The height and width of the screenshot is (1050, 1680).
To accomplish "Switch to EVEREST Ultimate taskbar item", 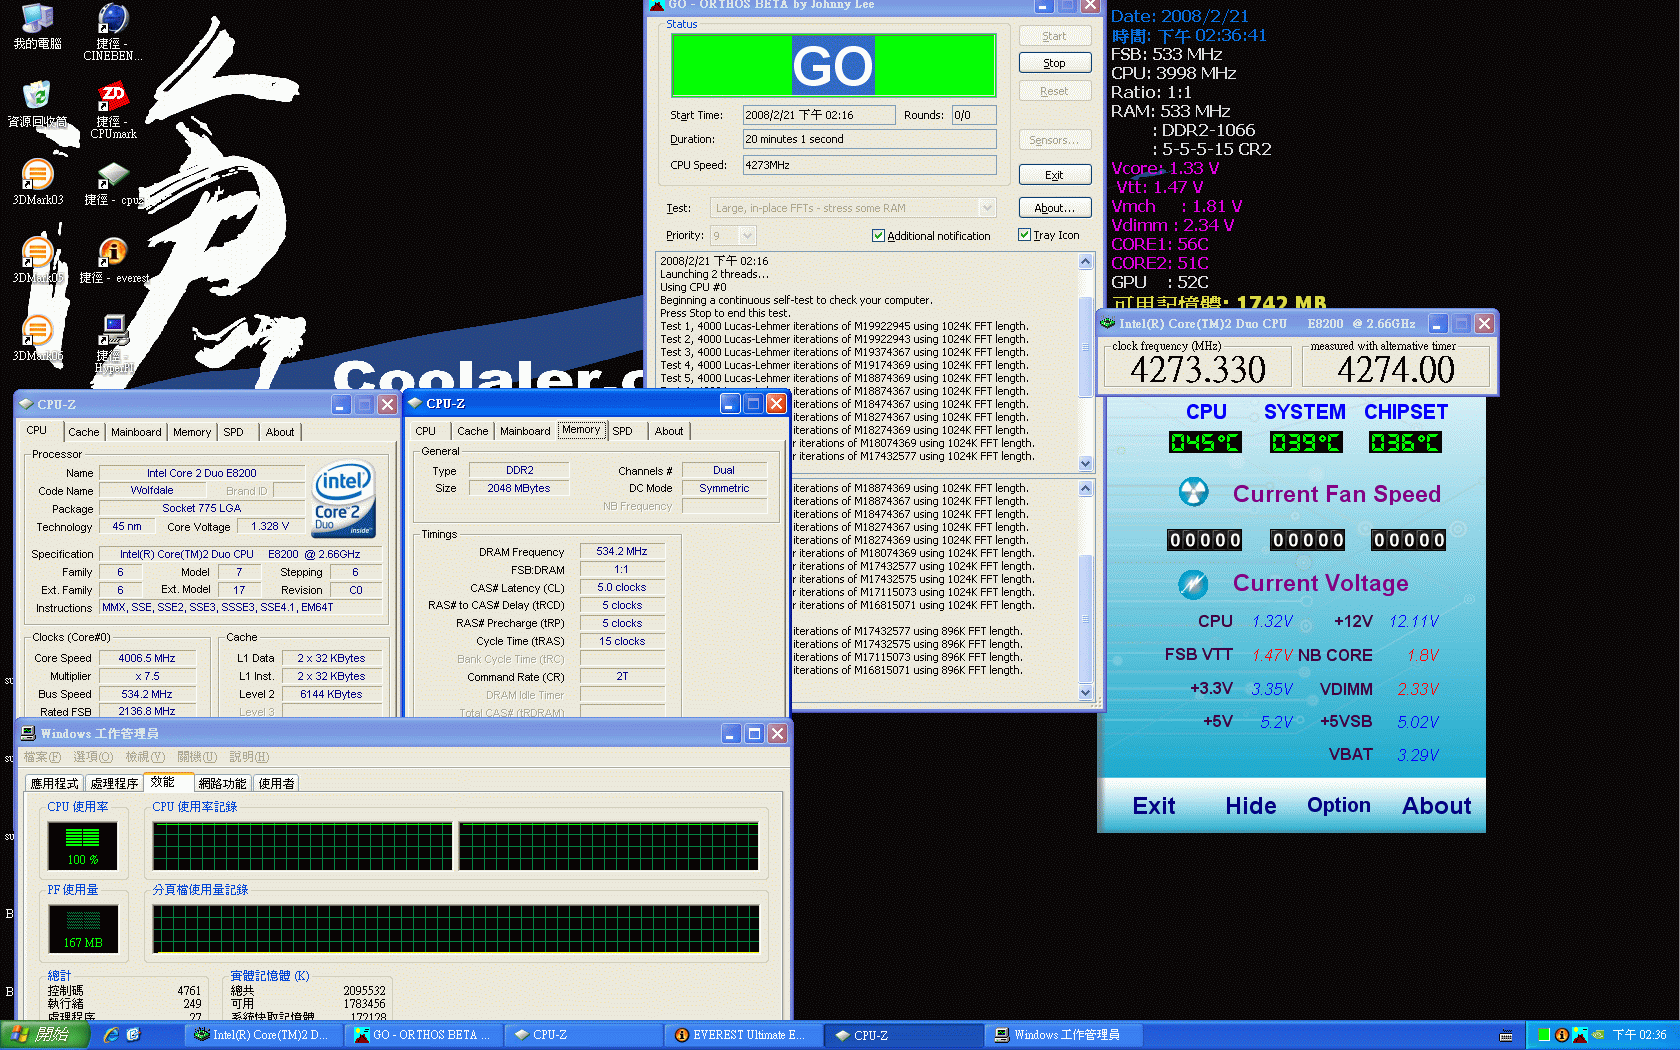I will point(742,1035).
